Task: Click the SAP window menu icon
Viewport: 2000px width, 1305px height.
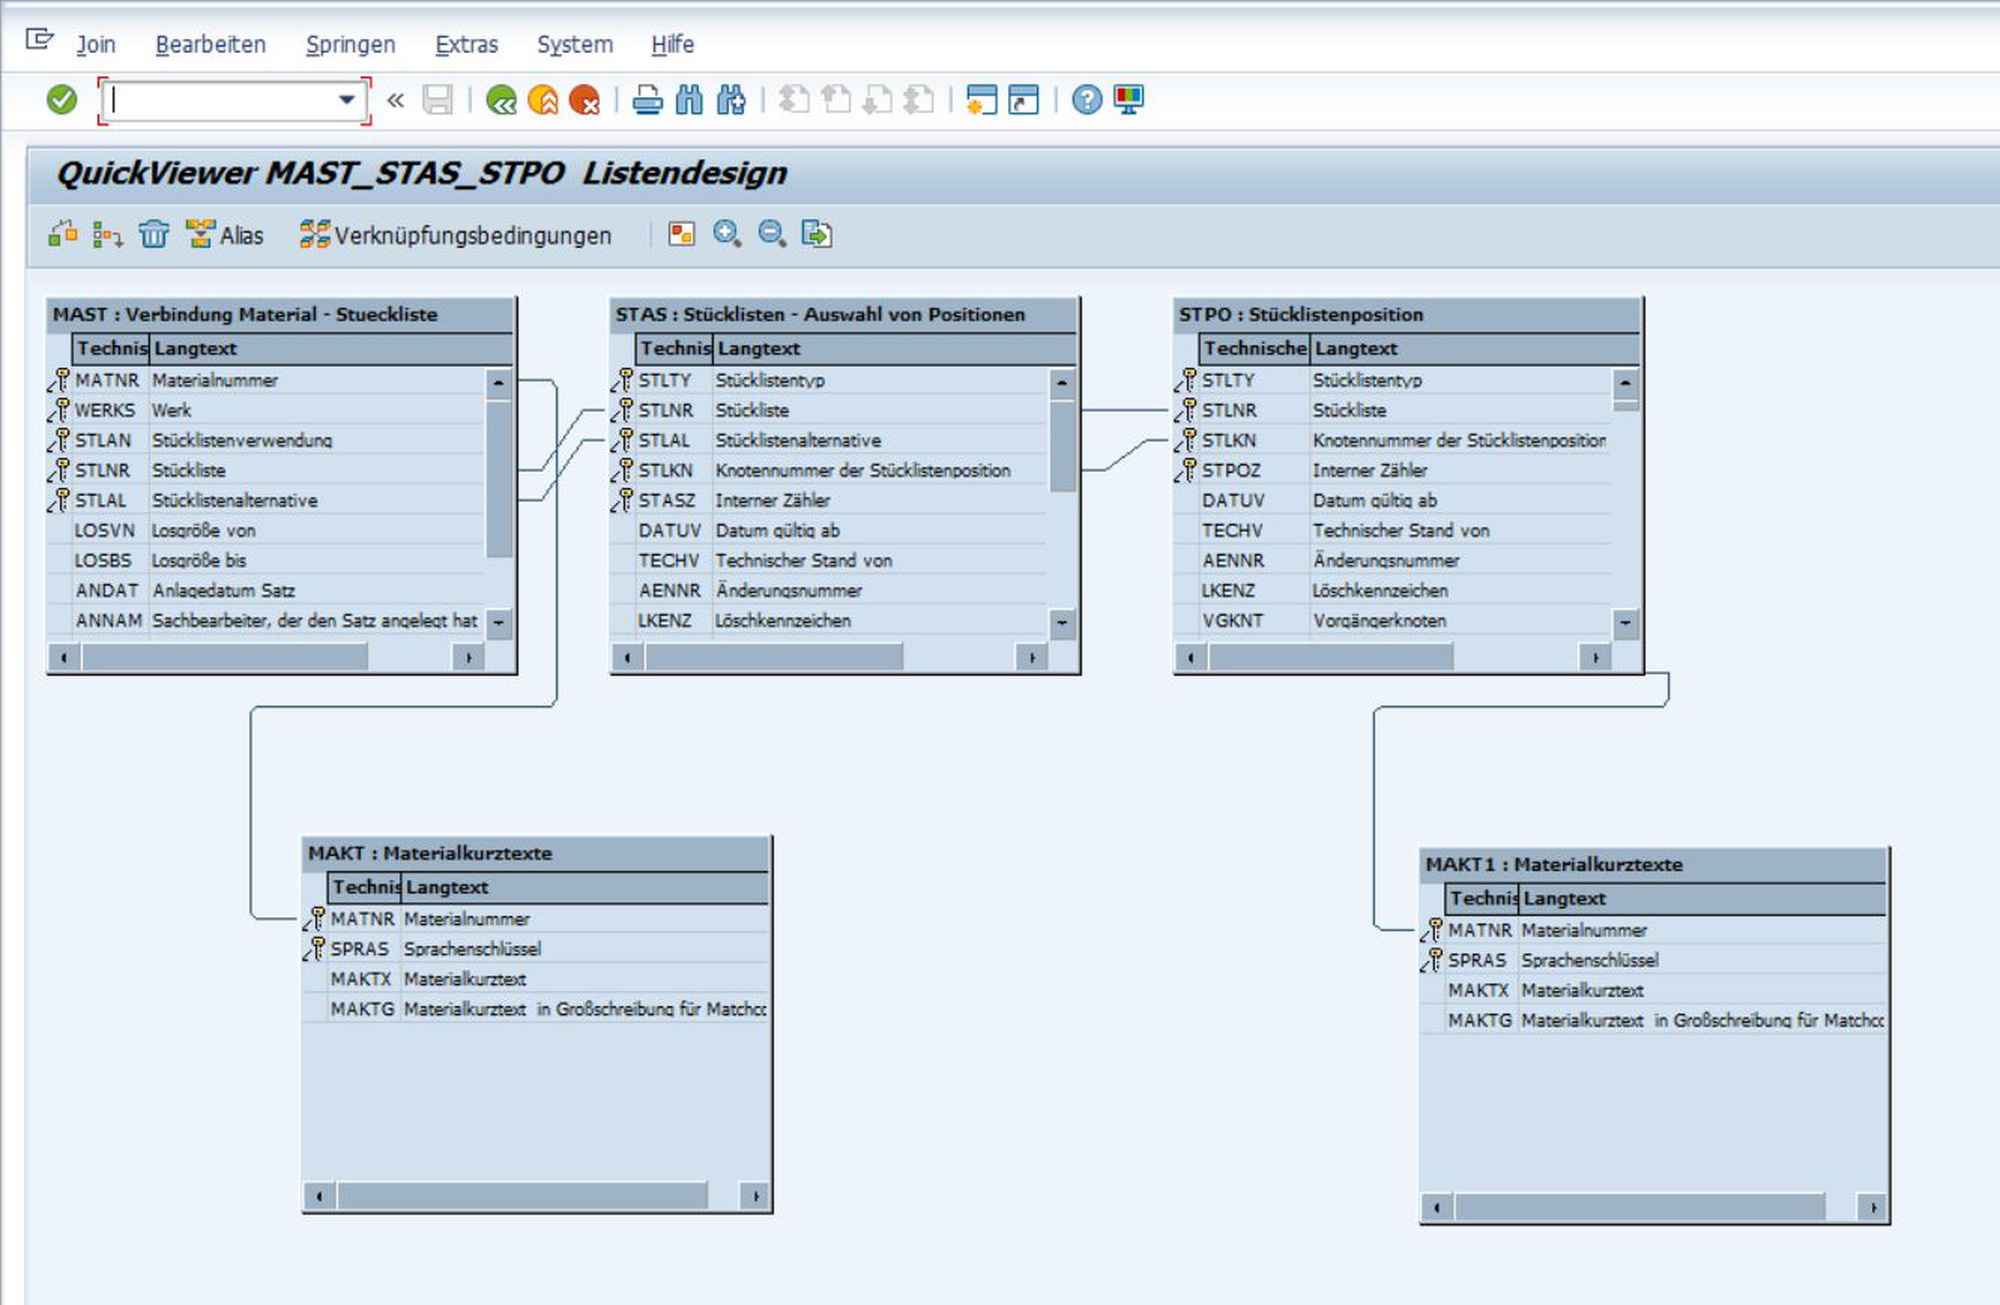Action: 40,40
